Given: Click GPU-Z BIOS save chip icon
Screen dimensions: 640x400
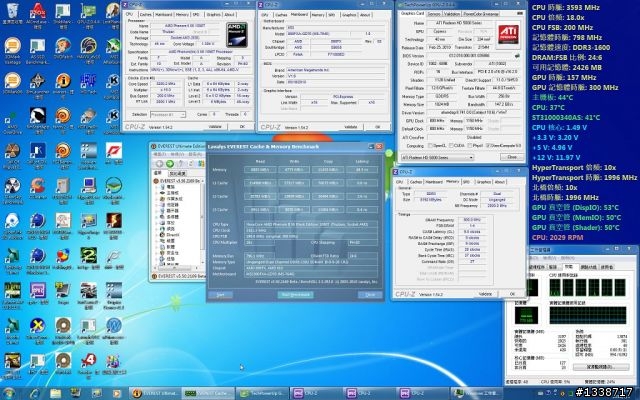Looking at the screenshot, I should tap(518, 56).
